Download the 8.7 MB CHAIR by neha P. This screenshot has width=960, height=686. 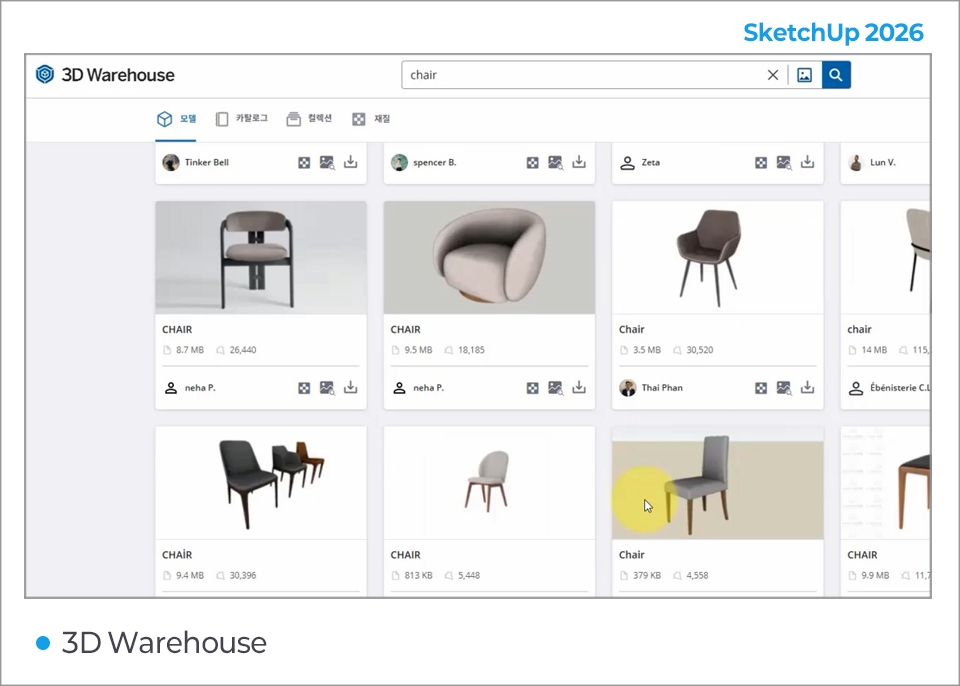pyautogui.click(x=350, y=387)
